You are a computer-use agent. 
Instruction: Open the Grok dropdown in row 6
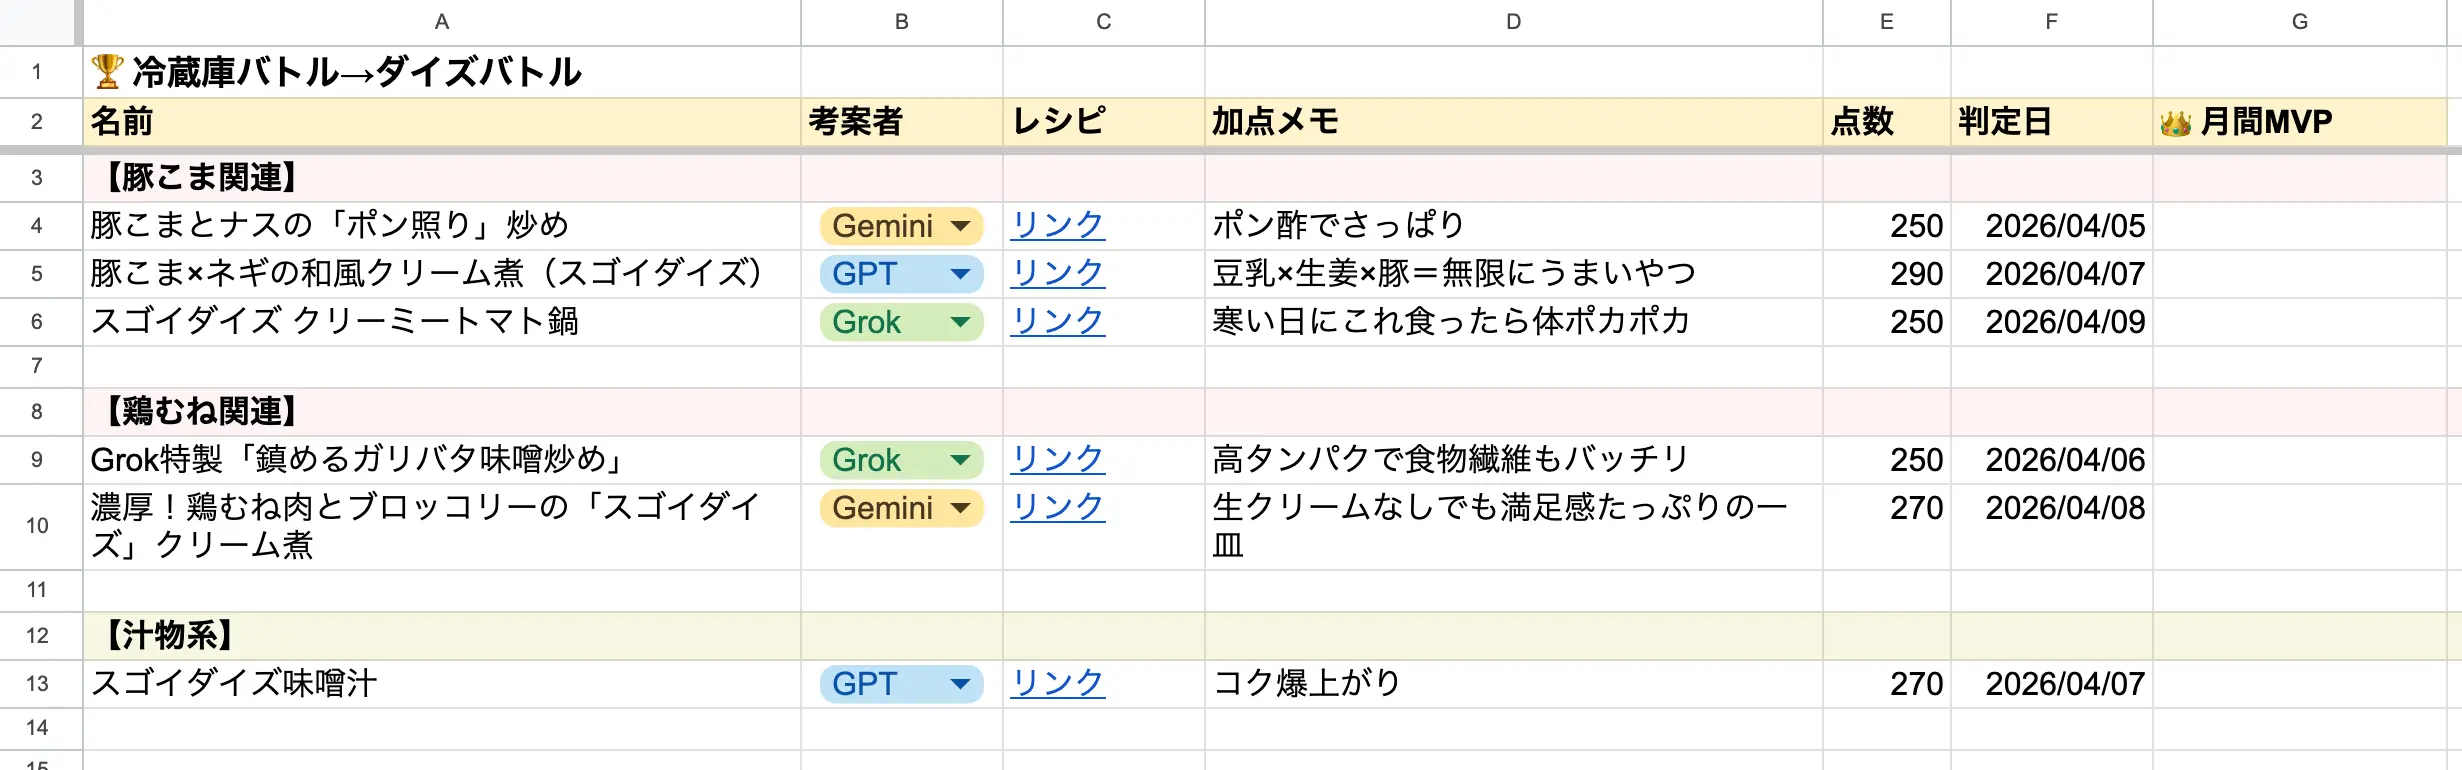click(x=960, y=322)
